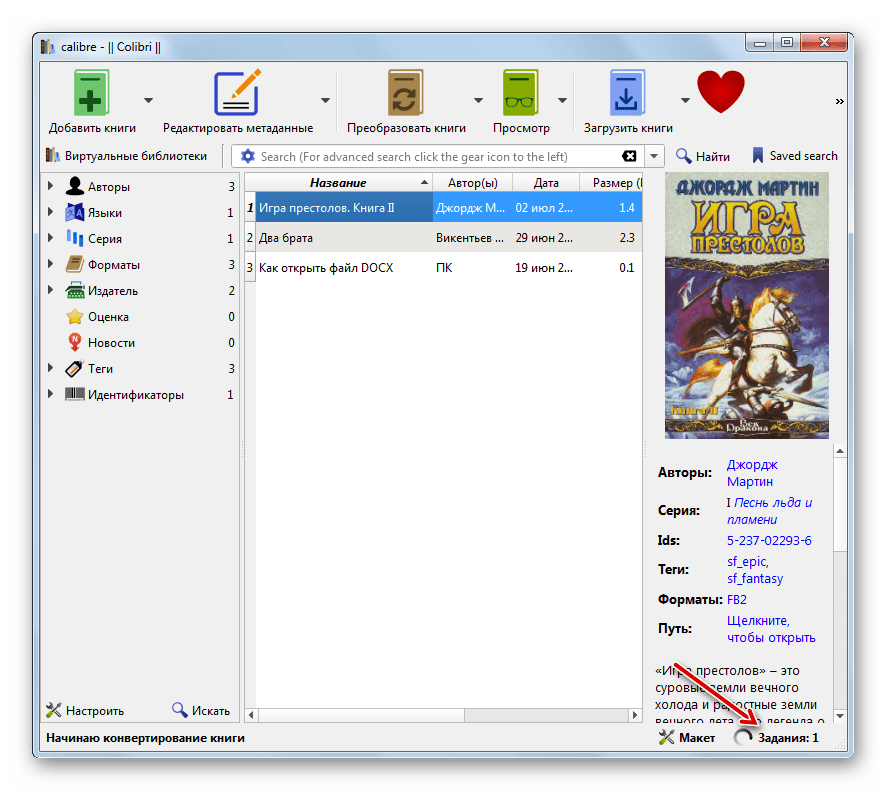Click the Щелкните, чтобы открыть path link

coord(770,629)
